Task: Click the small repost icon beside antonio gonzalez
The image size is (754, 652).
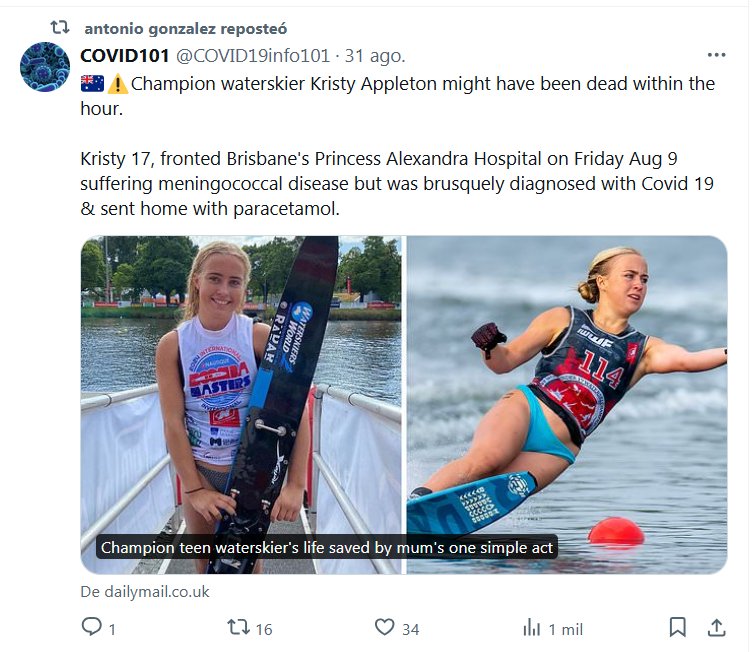Action: tap(60, 27)
